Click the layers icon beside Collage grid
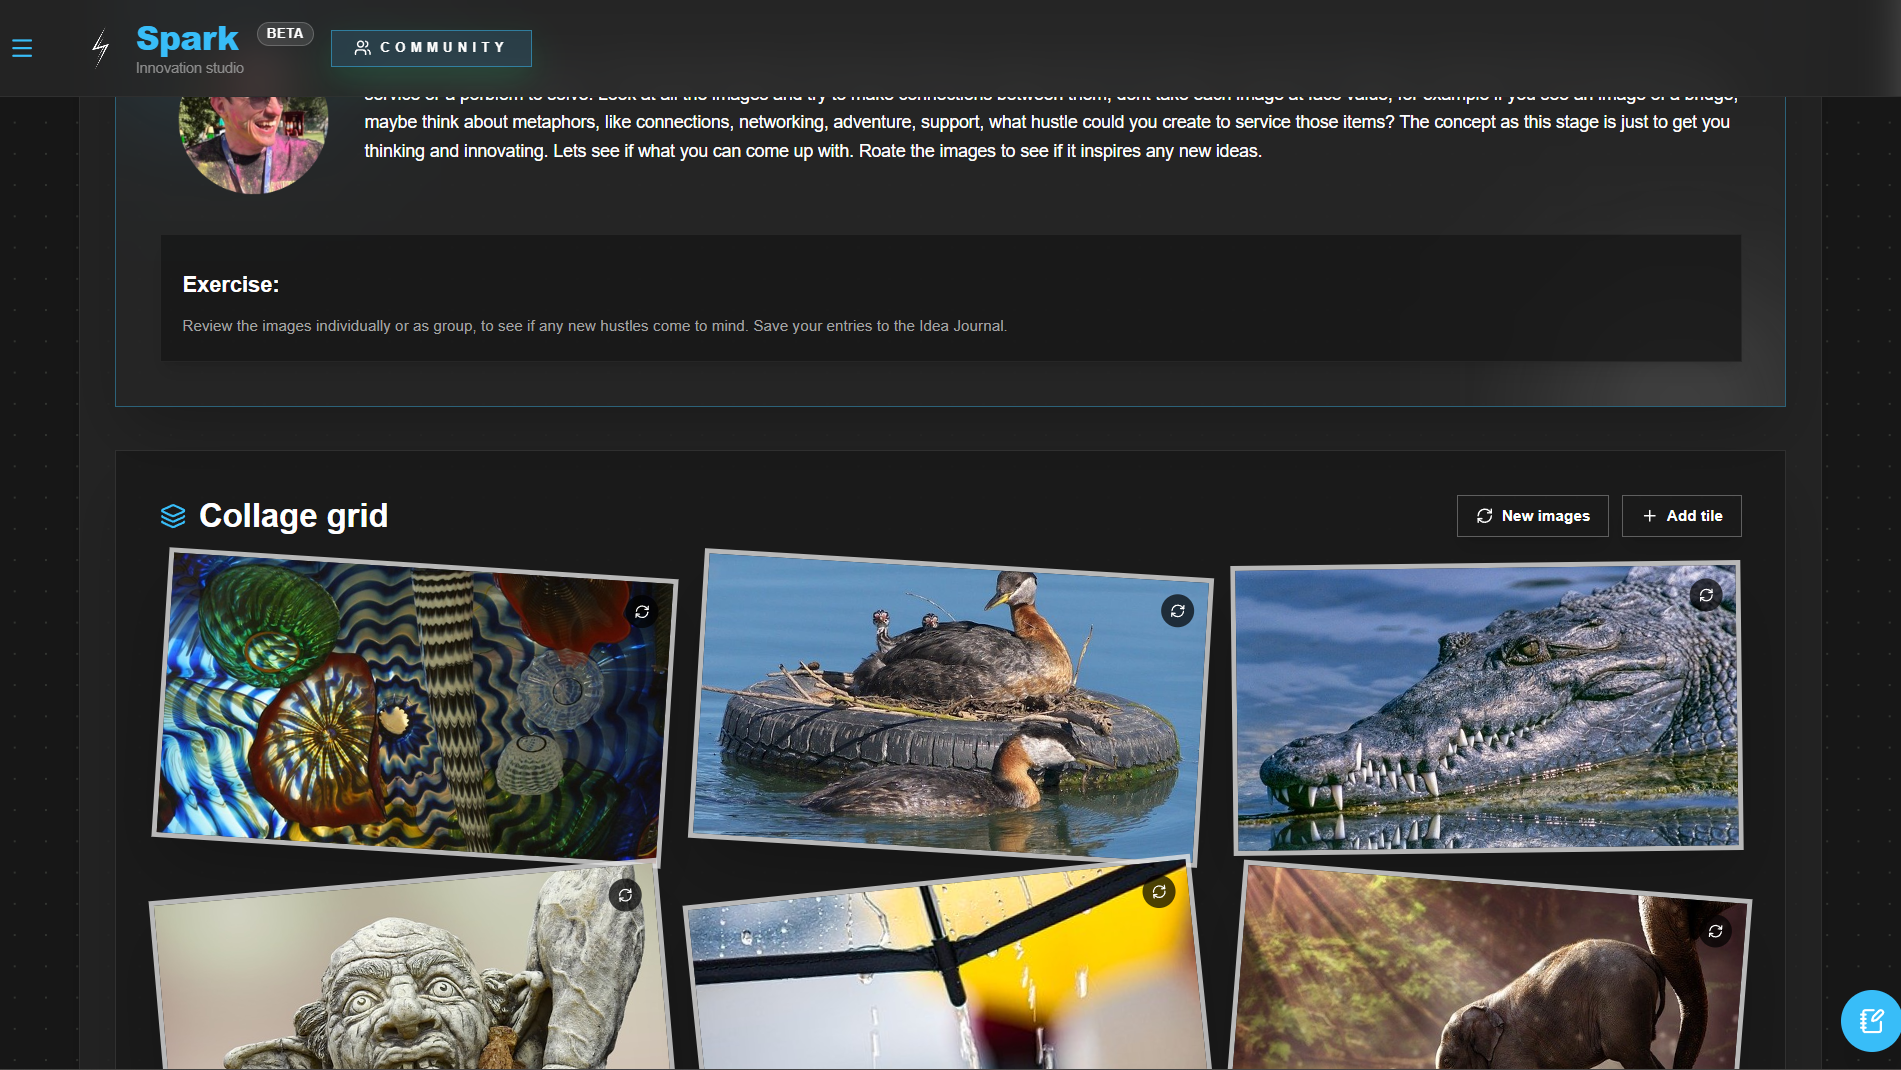 click(174, 515)
